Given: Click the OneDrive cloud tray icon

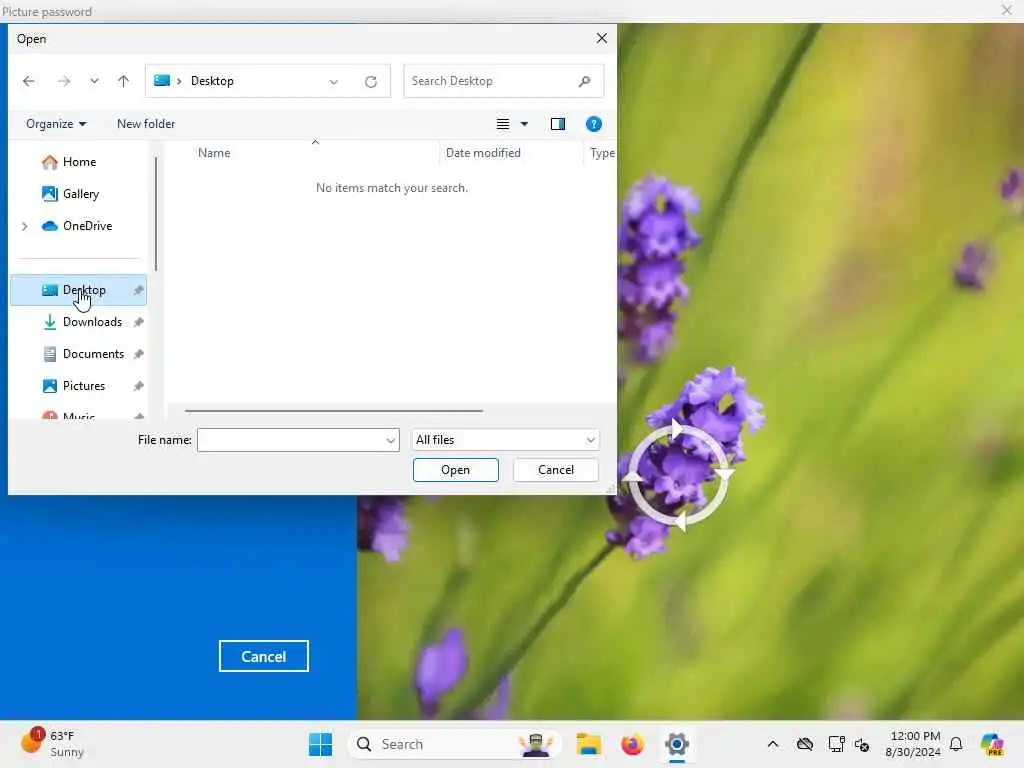Looking at the screenshot, I should pos(805,744).
